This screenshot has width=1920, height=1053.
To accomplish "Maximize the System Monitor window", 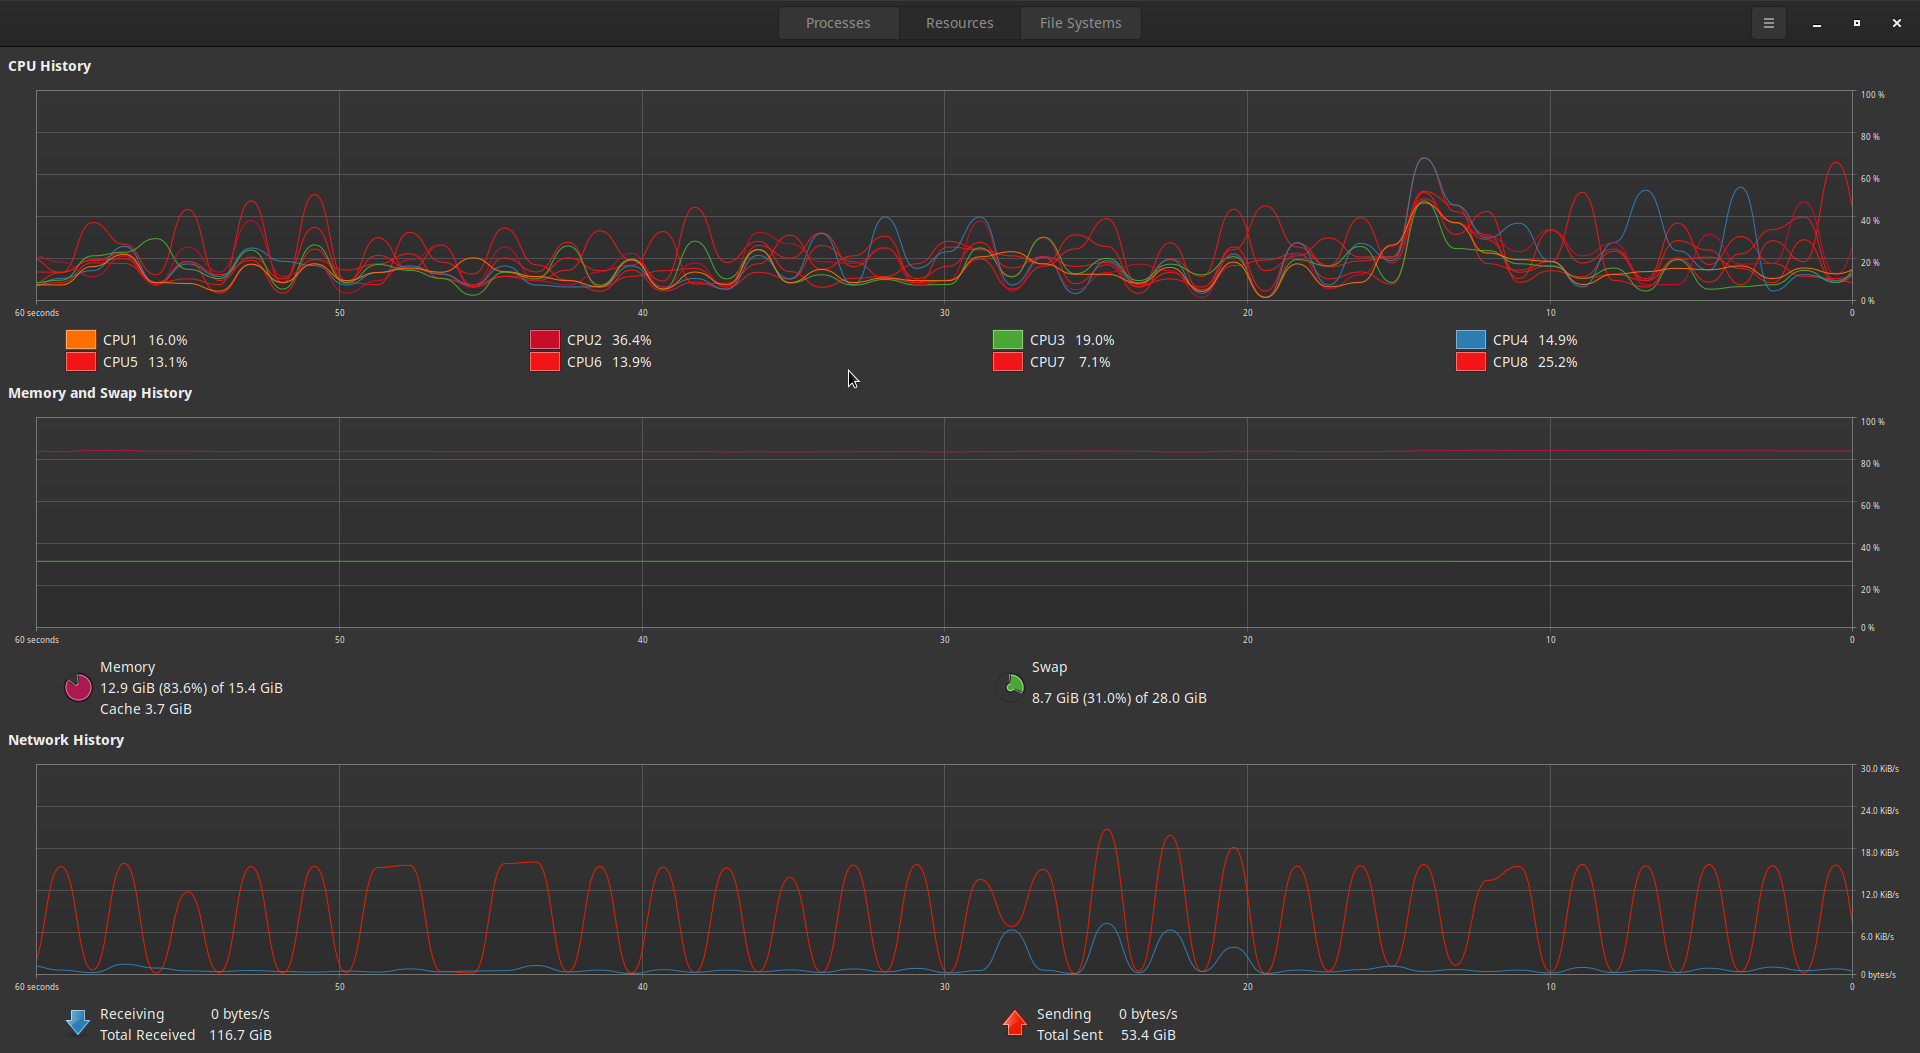I will [x=1856, y=23].
